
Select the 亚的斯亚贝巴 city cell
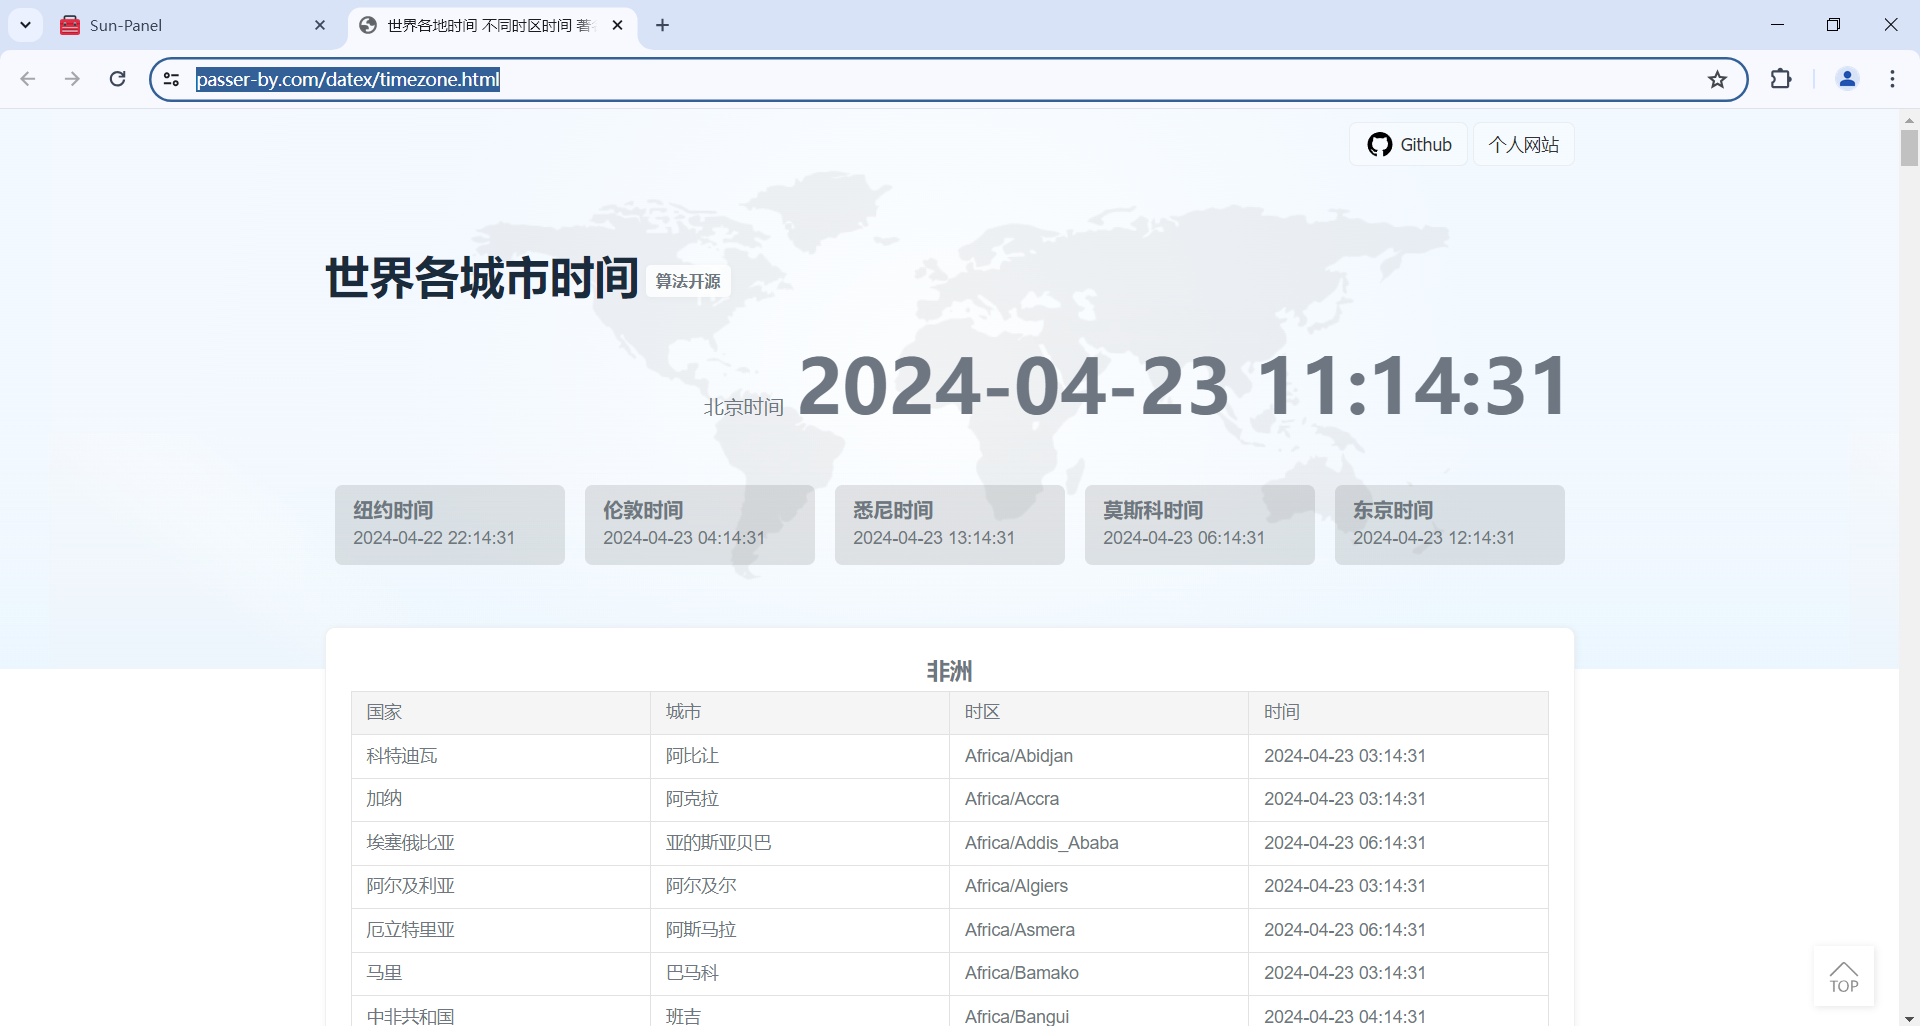pyautogui.click(x=800, y=843)
